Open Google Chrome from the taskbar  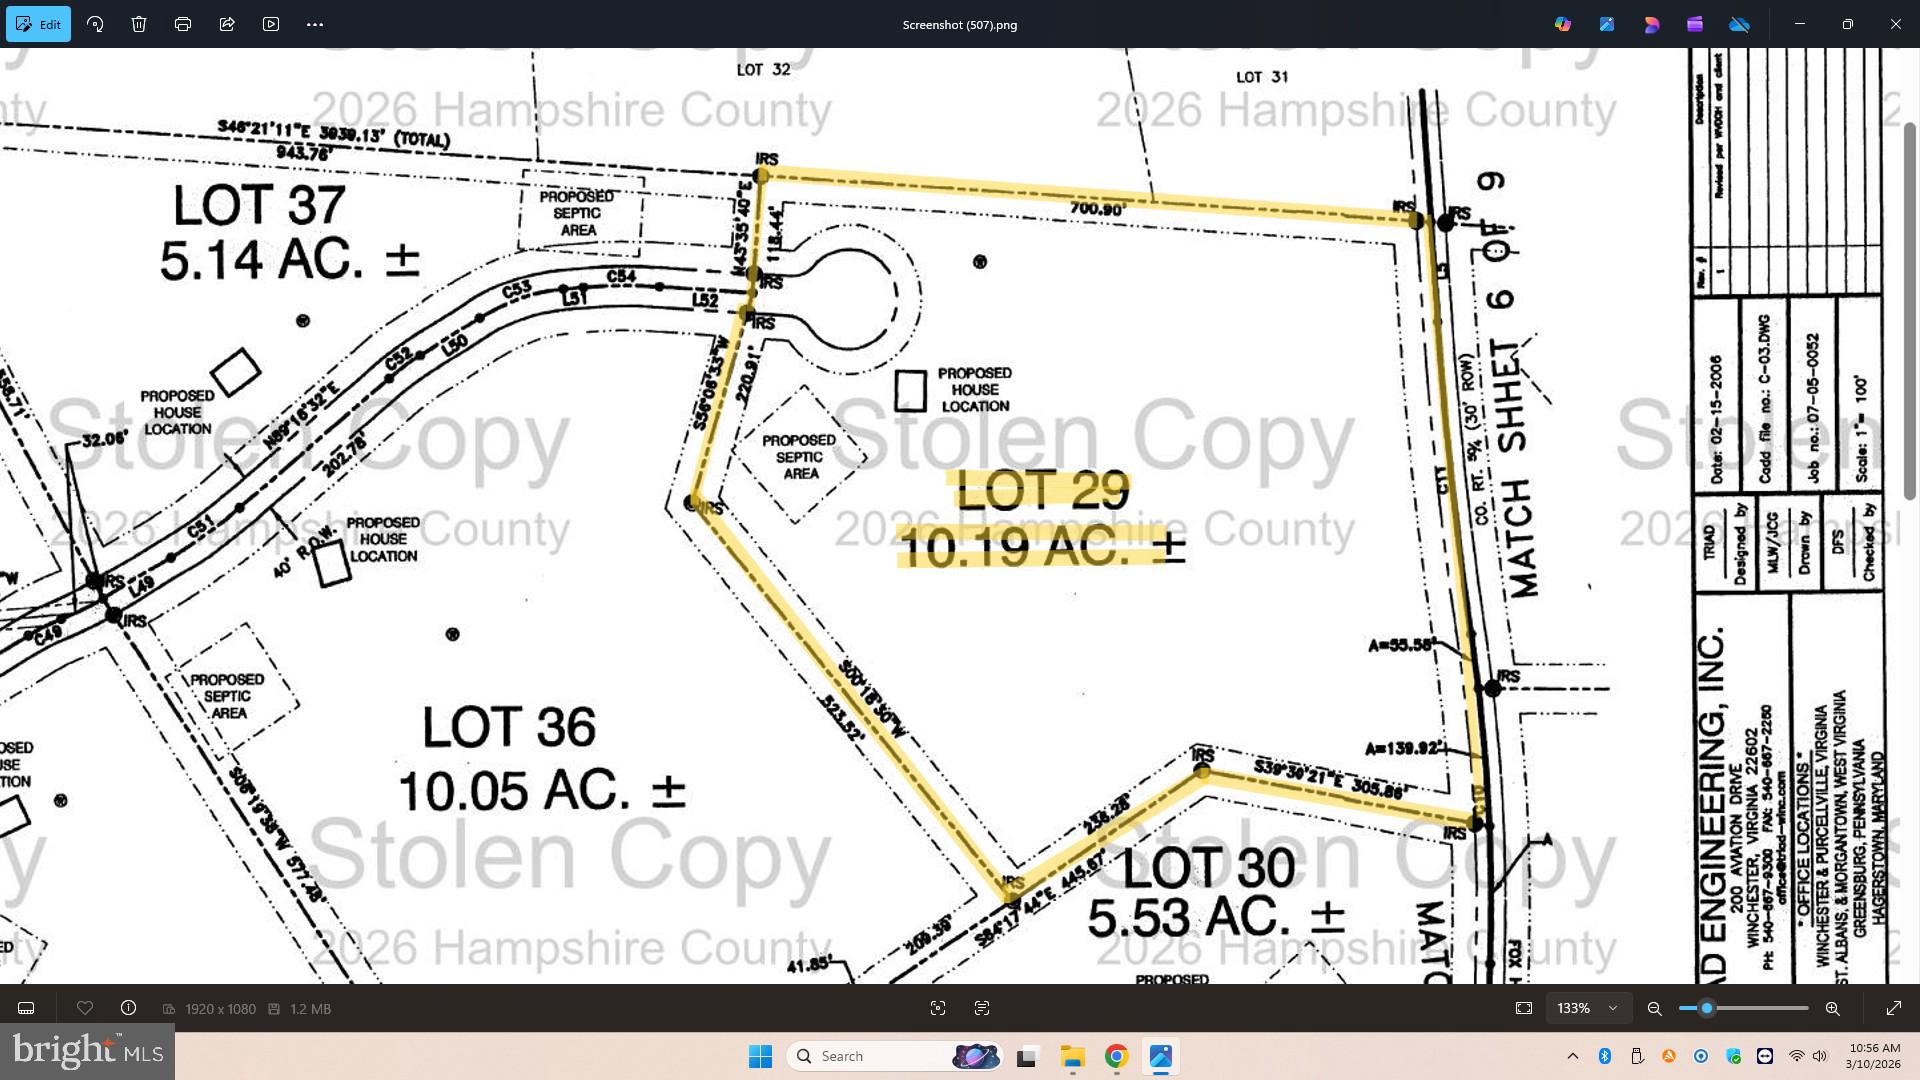(1116, 1056)
